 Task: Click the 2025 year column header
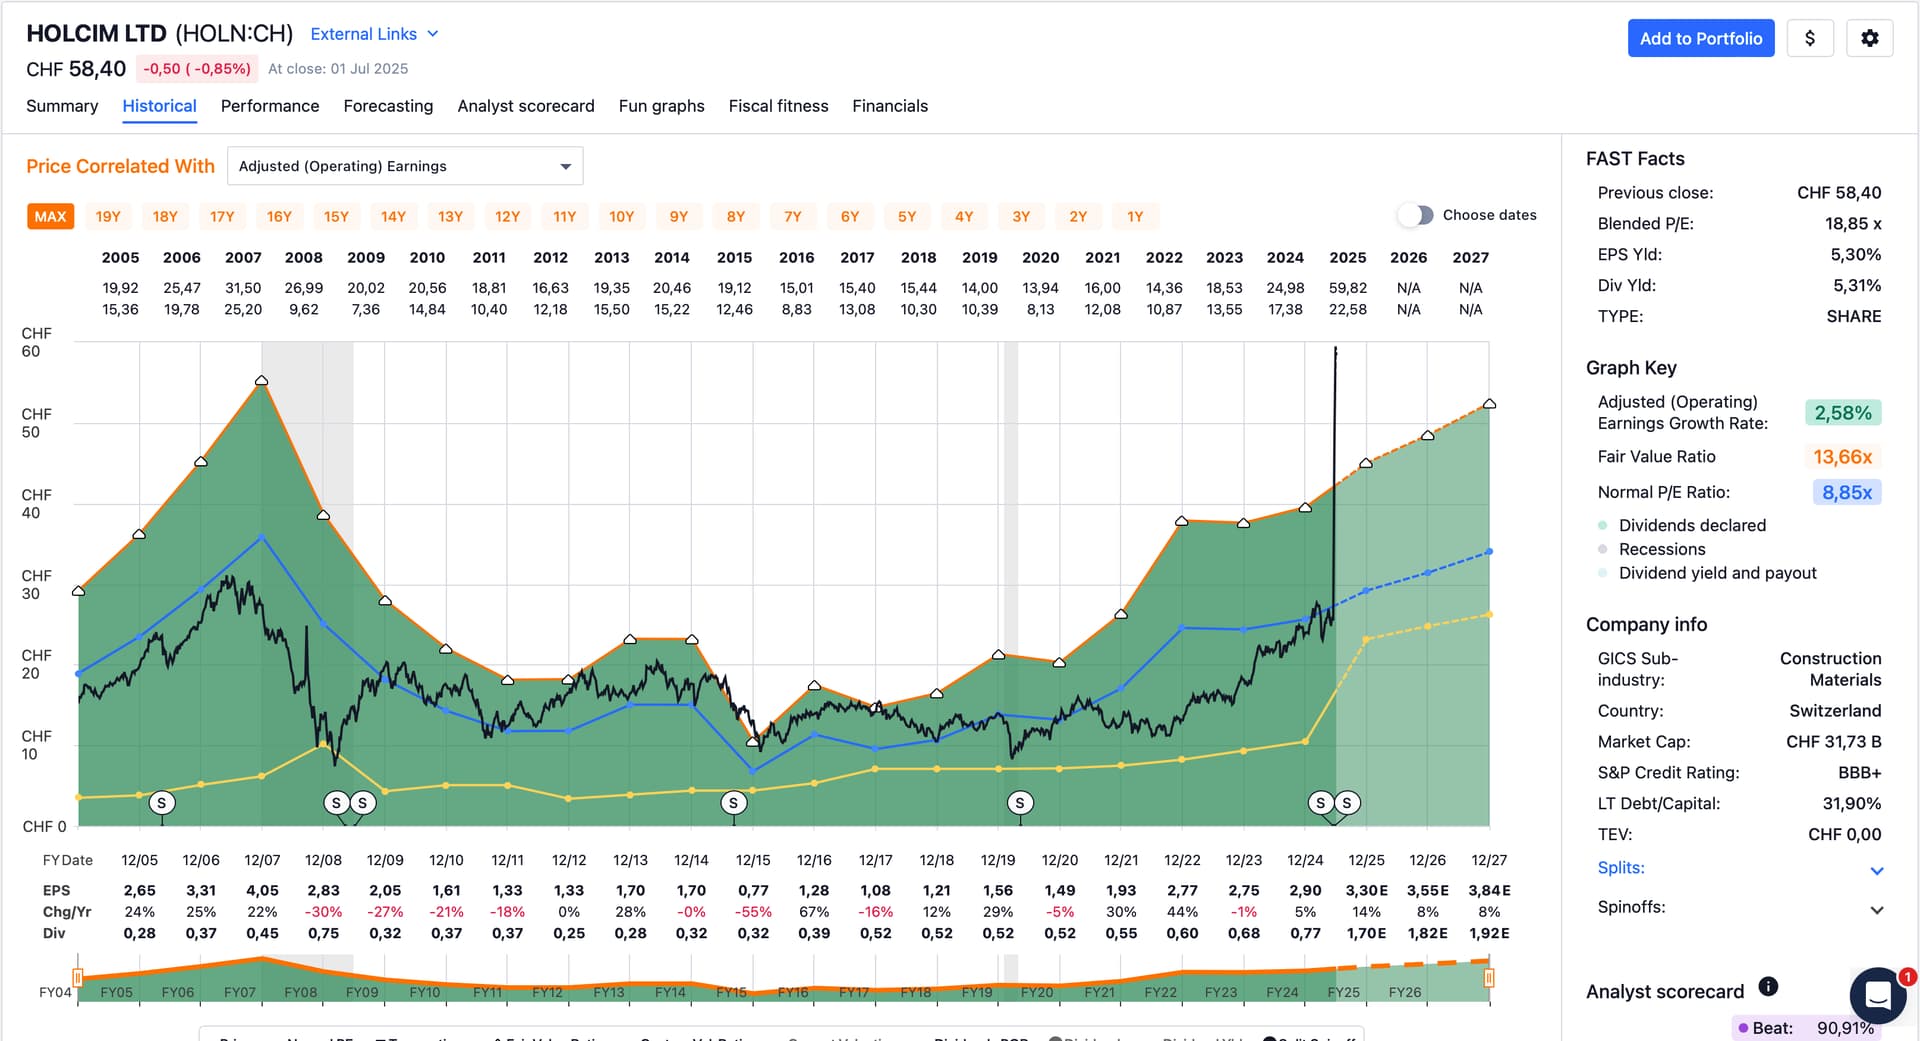(x=1347, y=257)
